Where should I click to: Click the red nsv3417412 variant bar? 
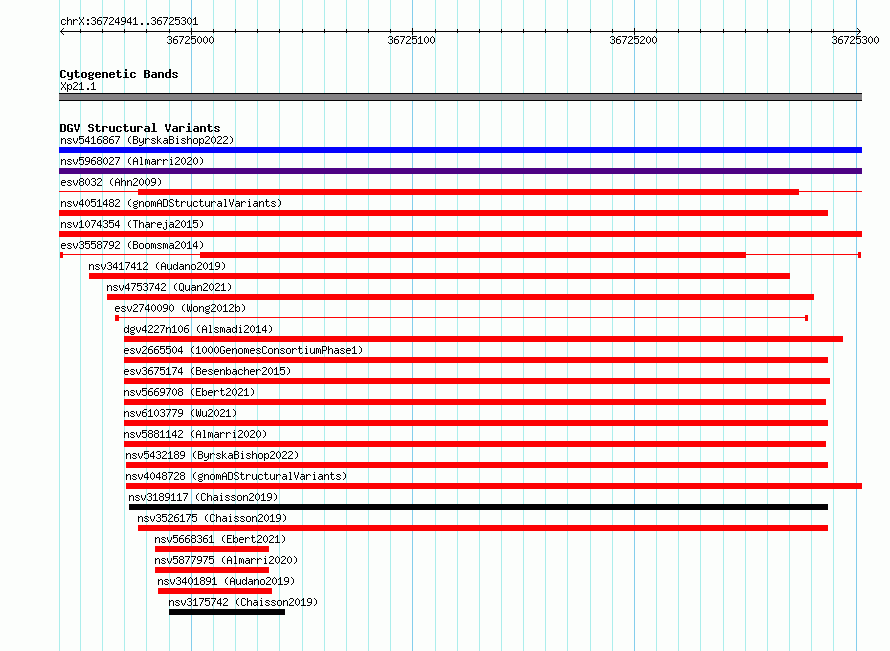click(439, 276)
